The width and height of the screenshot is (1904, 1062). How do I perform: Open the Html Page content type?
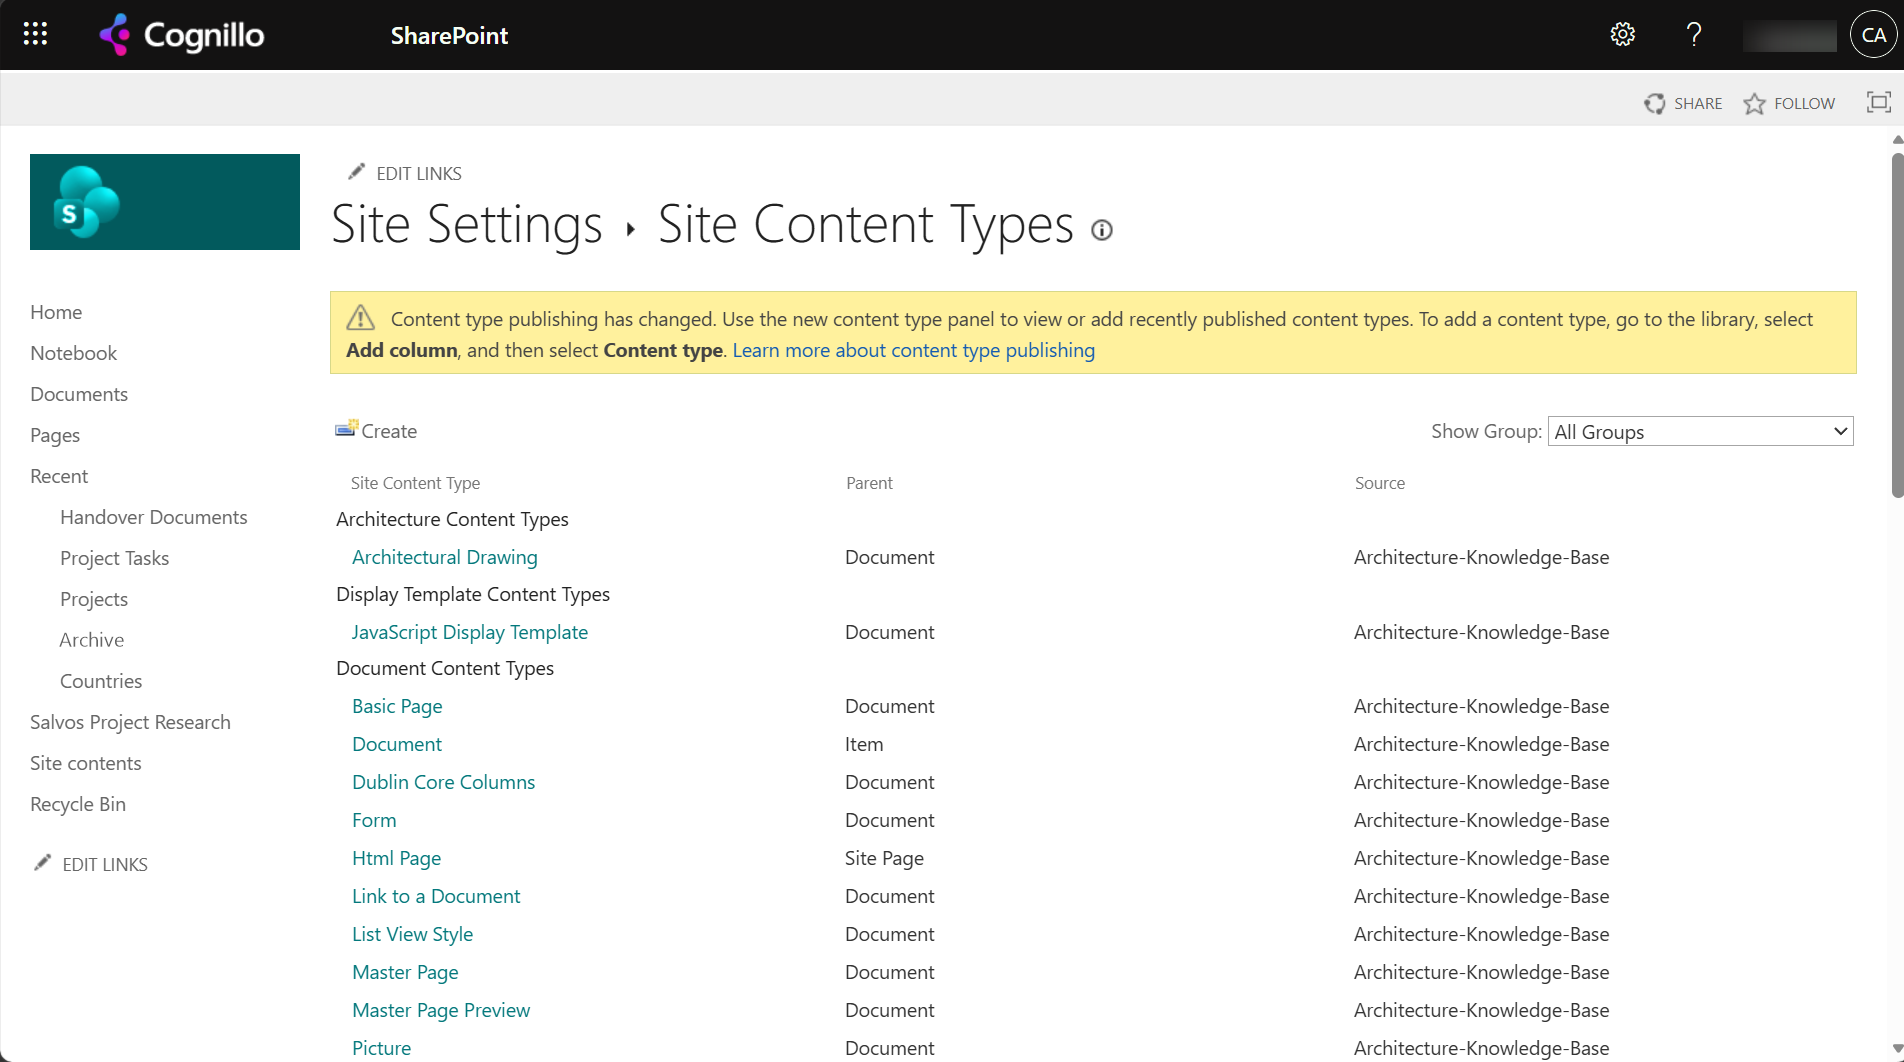pyautogui.click(x=397, y=858)
